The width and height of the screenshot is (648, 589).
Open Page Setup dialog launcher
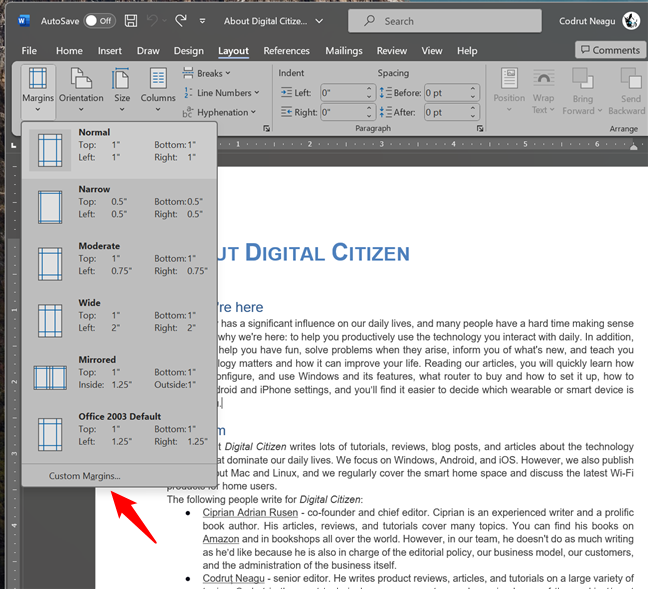[267, 129]
